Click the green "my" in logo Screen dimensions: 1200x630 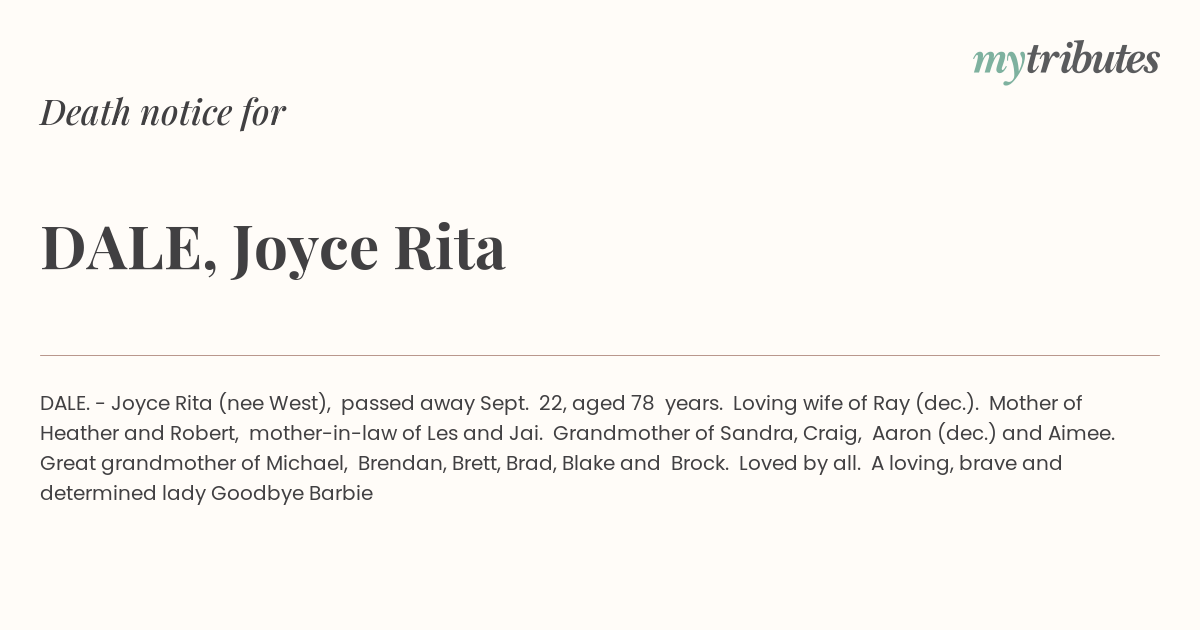click(x=998, y=65)
